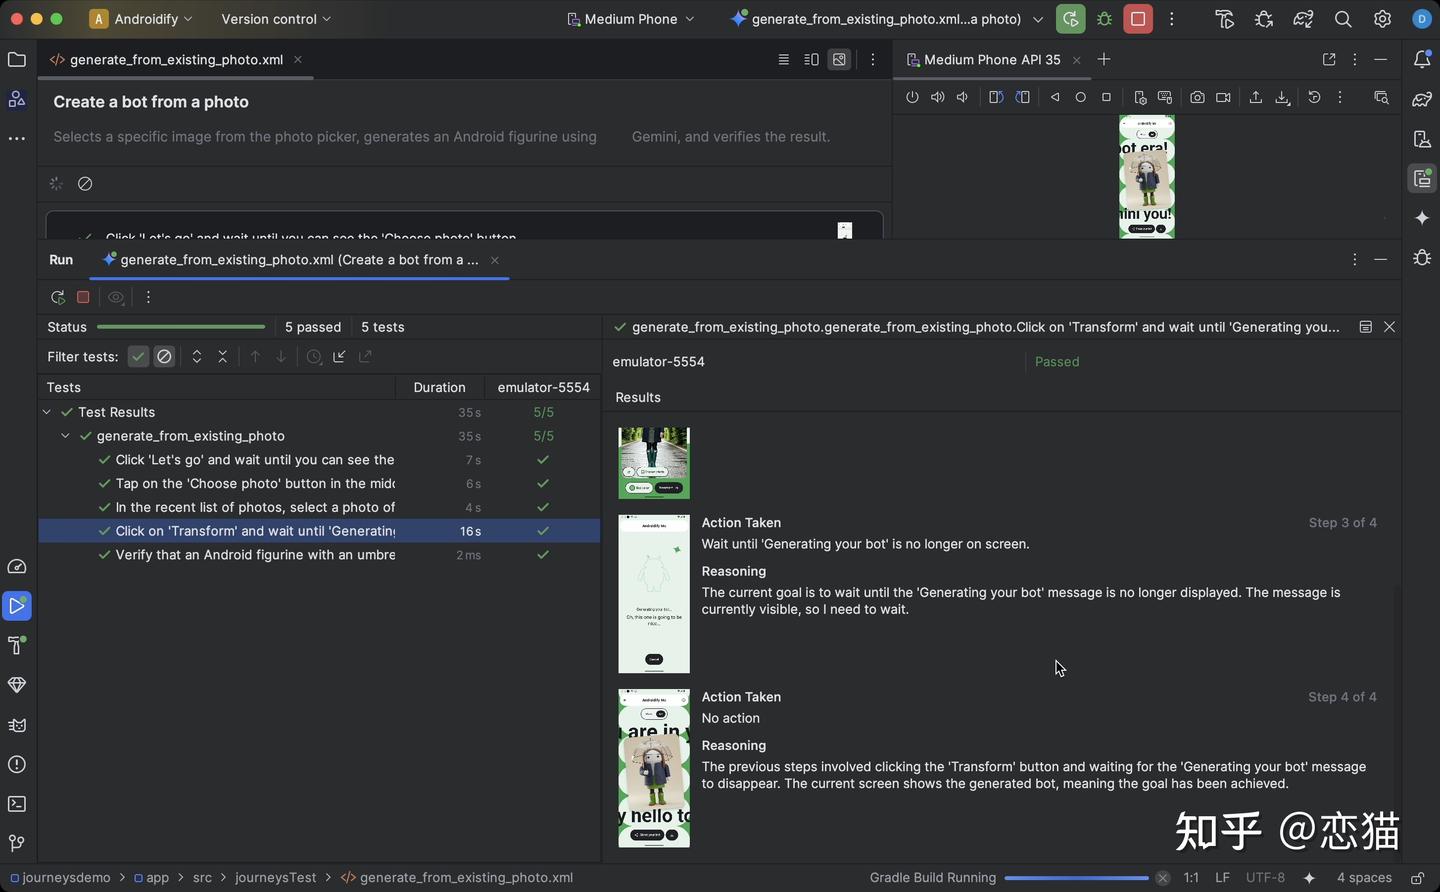Open Device Manager from the right sidebar
The image size is (1440, 892).
[x=1422, y=139]
